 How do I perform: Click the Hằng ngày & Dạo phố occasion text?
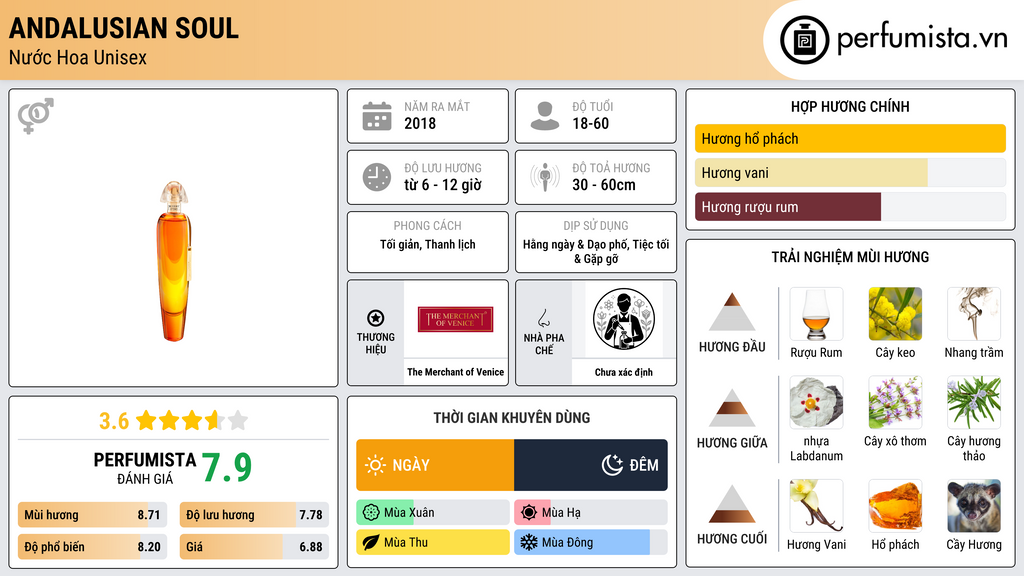tap(596, 251)
